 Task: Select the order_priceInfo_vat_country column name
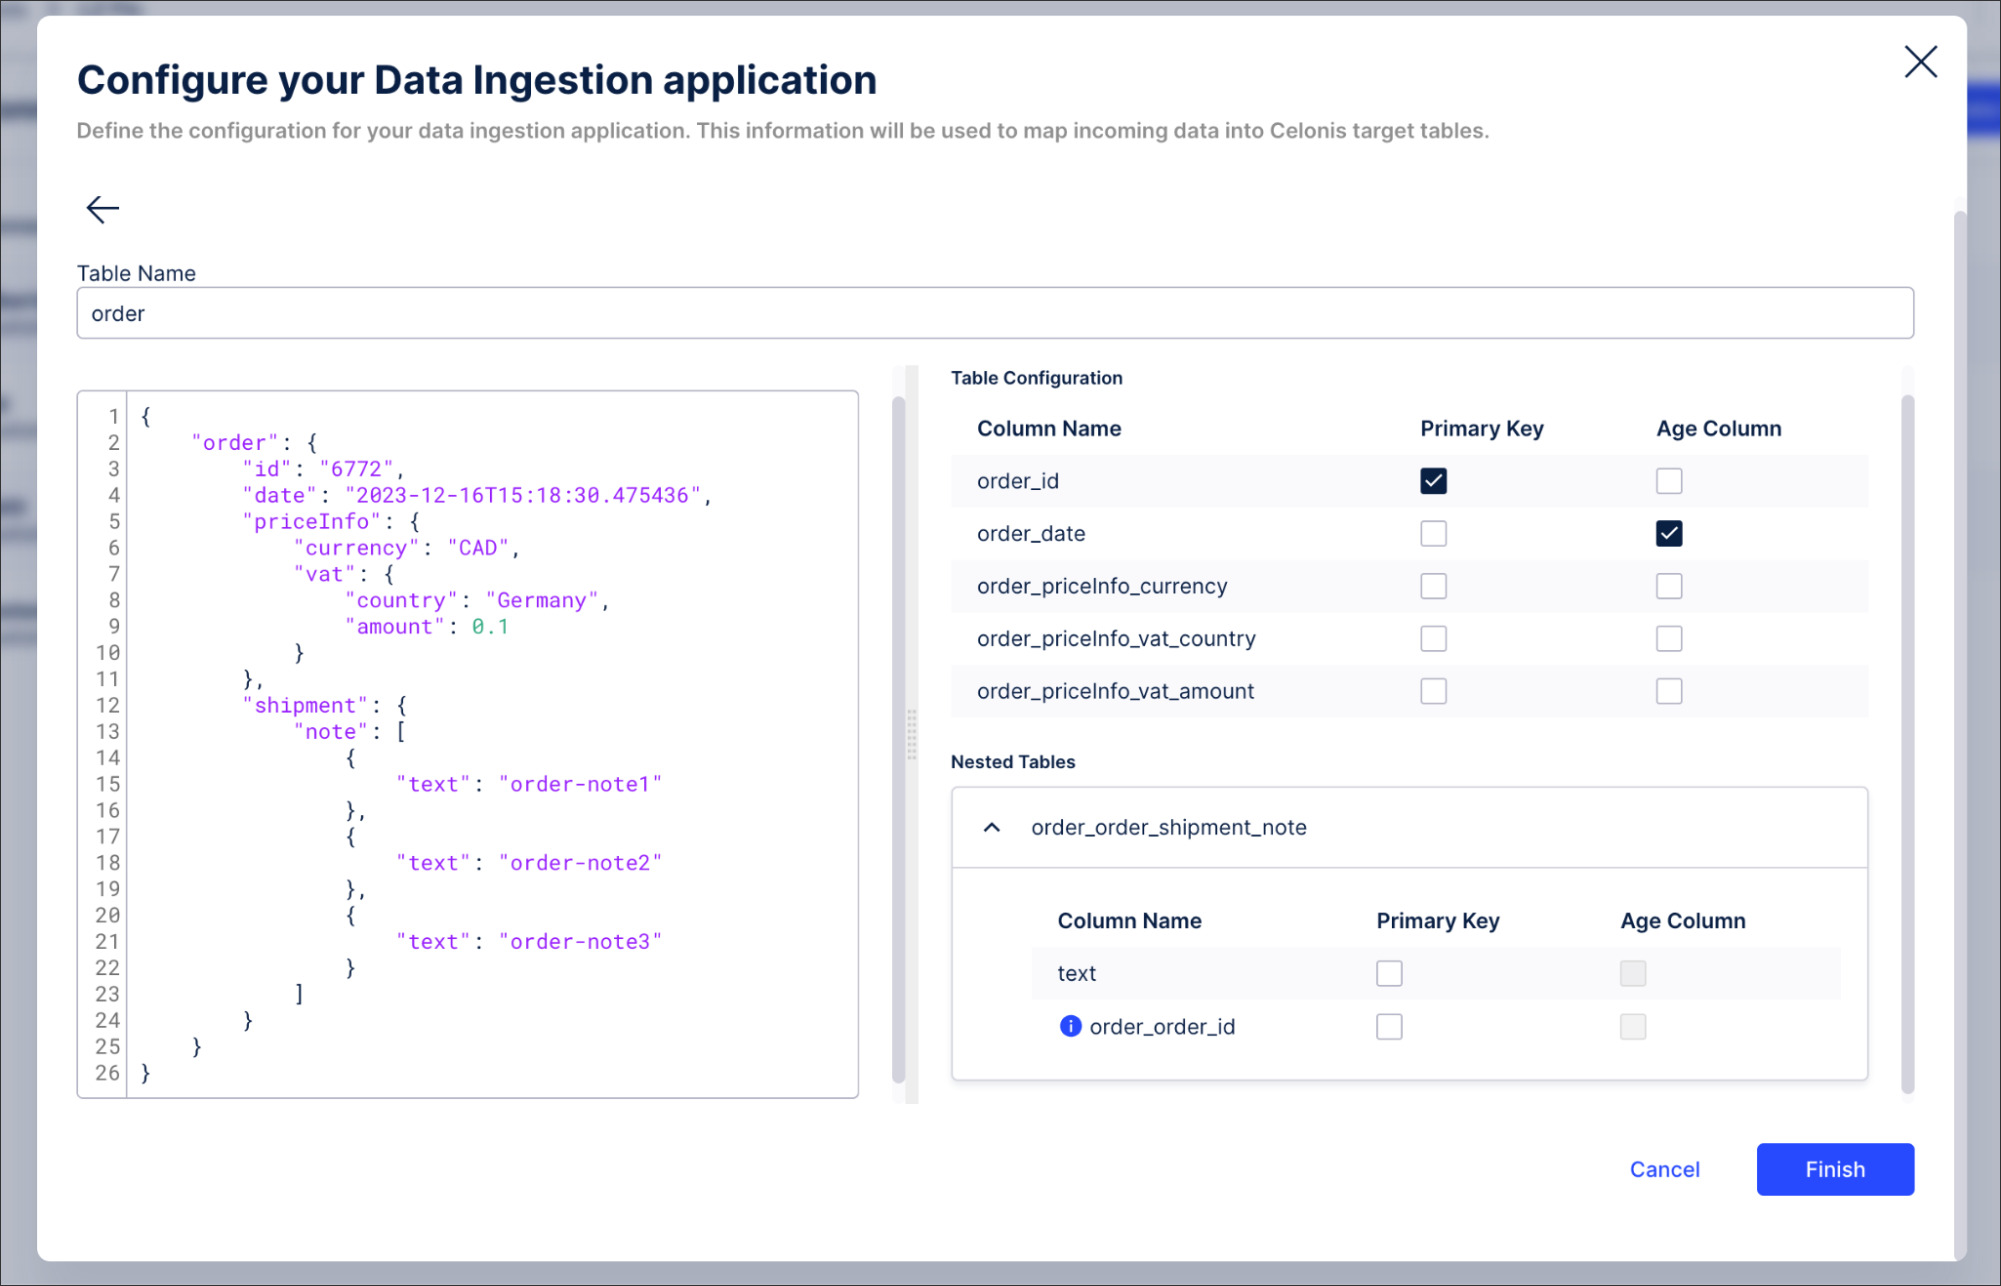pyautogui.click(x=1116, y=638)
